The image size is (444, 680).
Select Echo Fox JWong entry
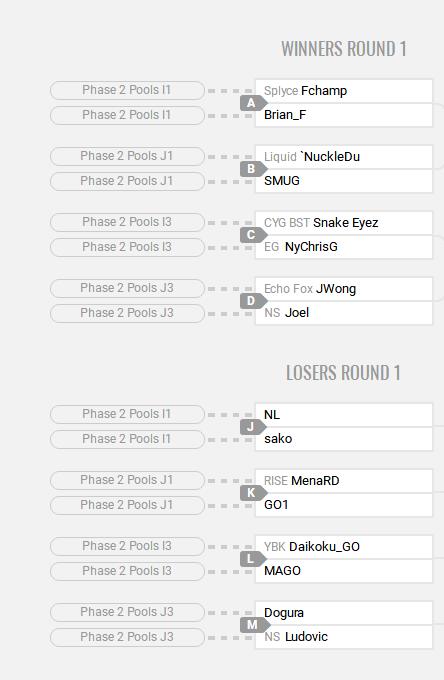[344, 289]
